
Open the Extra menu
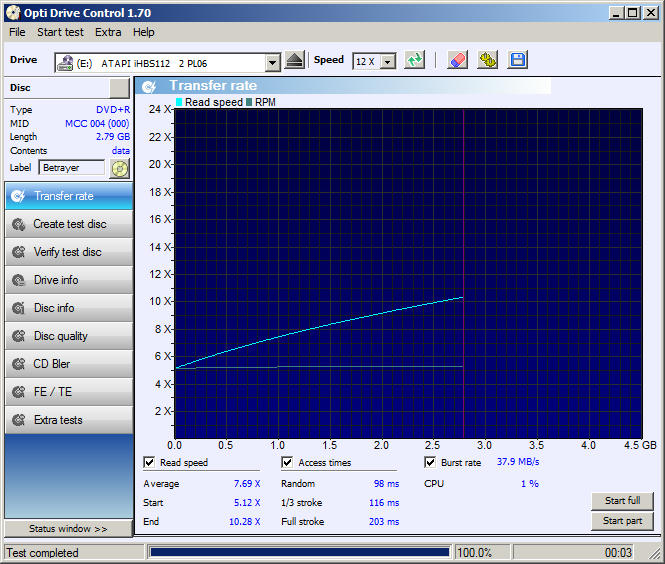(x=108, y=32)
